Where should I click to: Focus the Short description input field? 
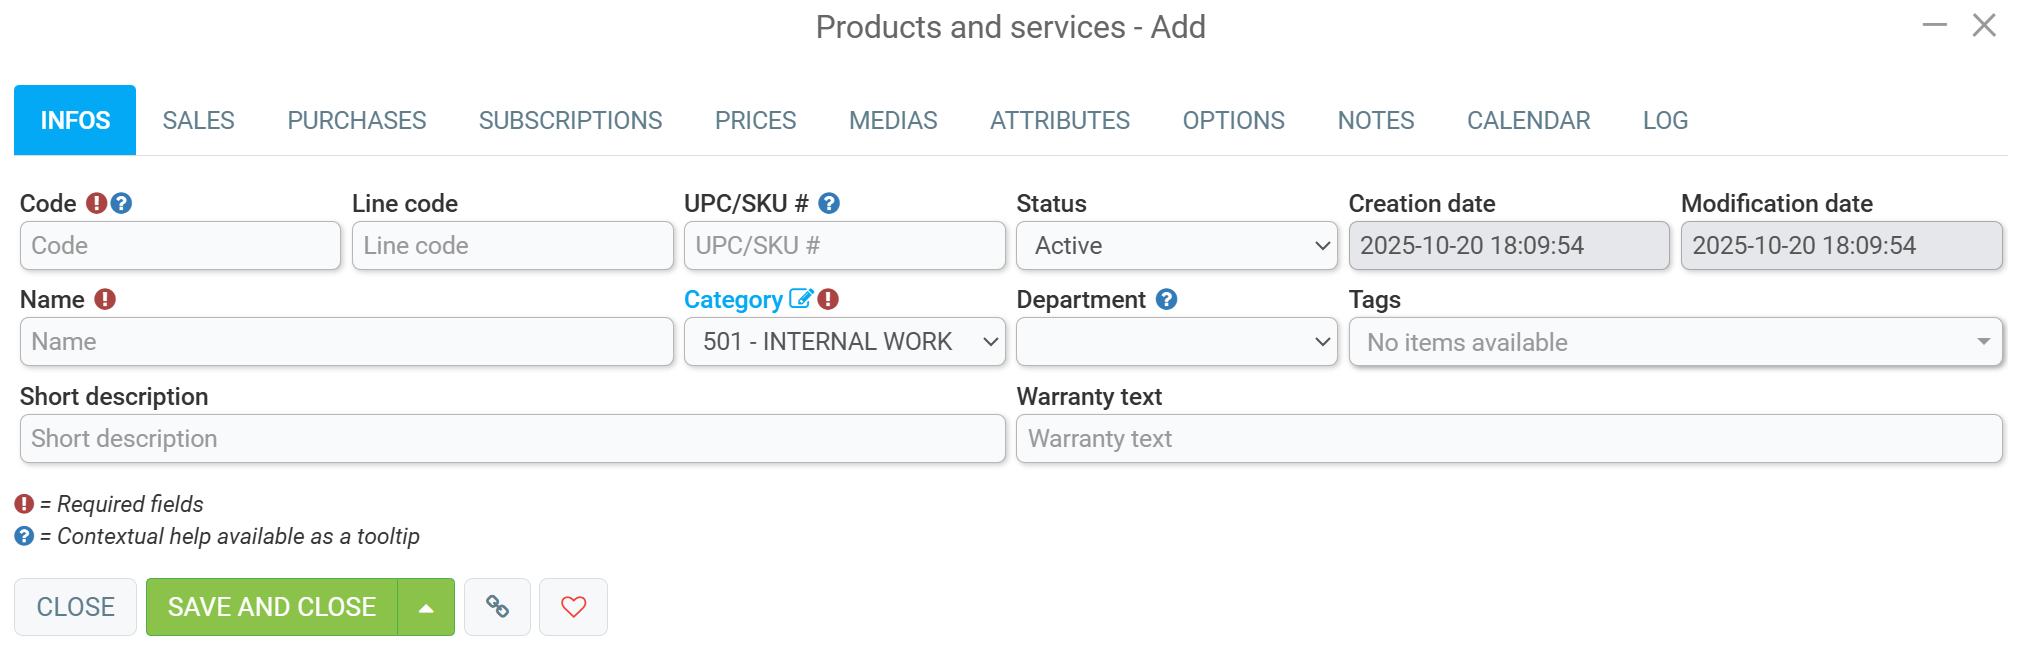(x=512, y=439)
